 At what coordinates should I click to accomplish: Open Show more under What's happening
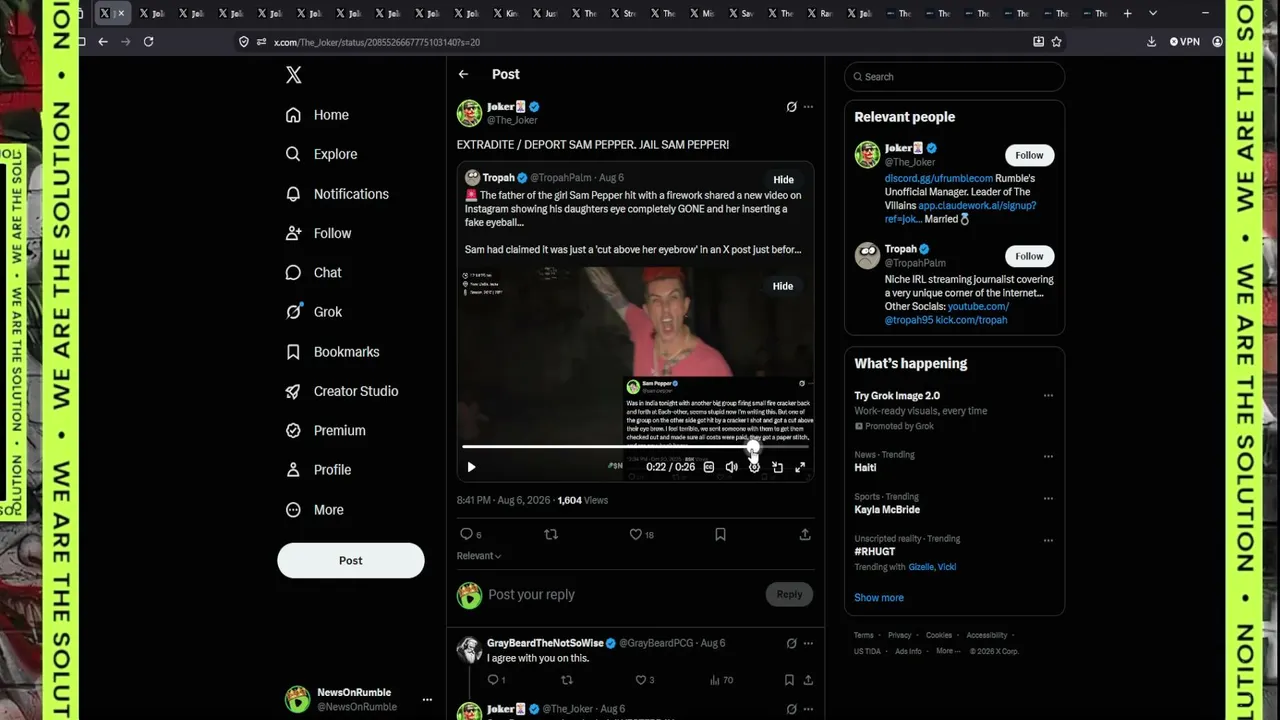click(x=879, y=598)
